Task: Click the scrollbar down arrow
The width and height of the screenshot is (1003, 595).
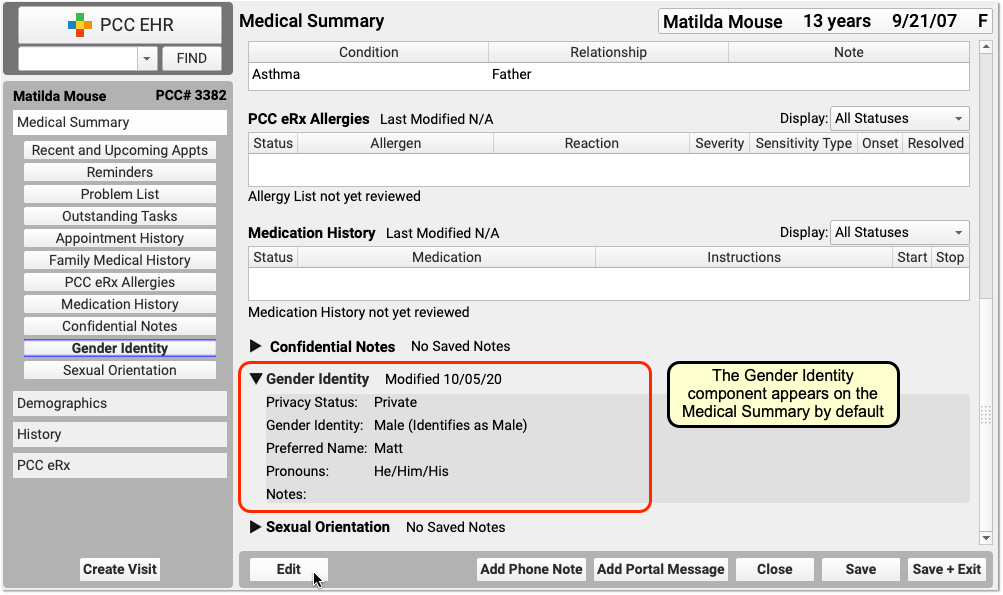Action: coord(986,538)
